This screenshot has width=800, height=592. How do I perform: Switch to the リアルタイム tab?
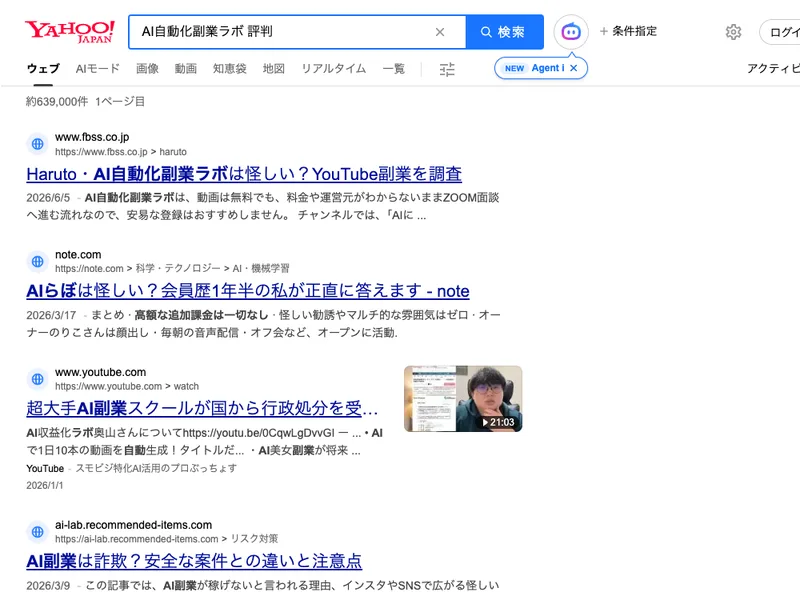(334, 68)
